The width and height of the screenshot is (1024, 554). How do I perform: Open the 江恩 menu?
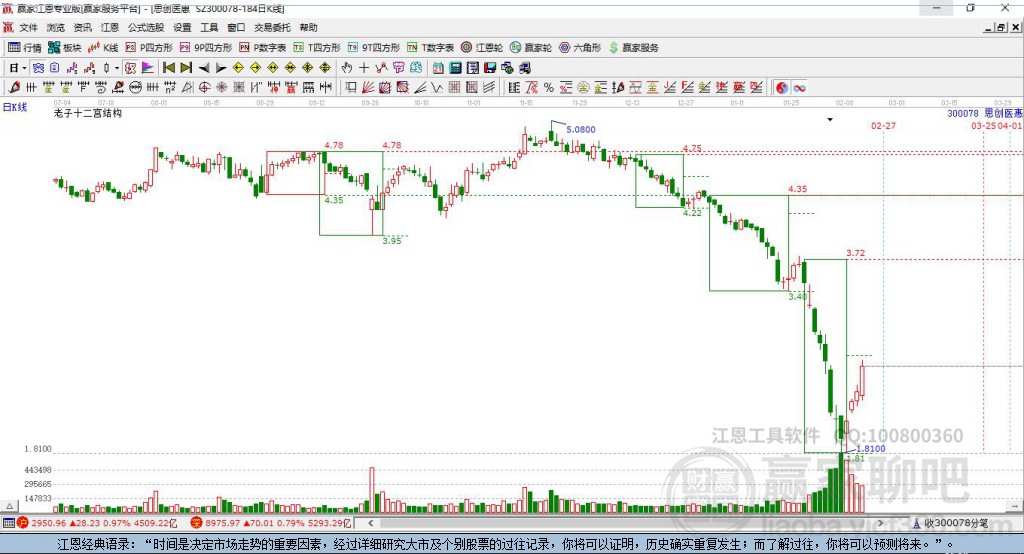(110, 27)
